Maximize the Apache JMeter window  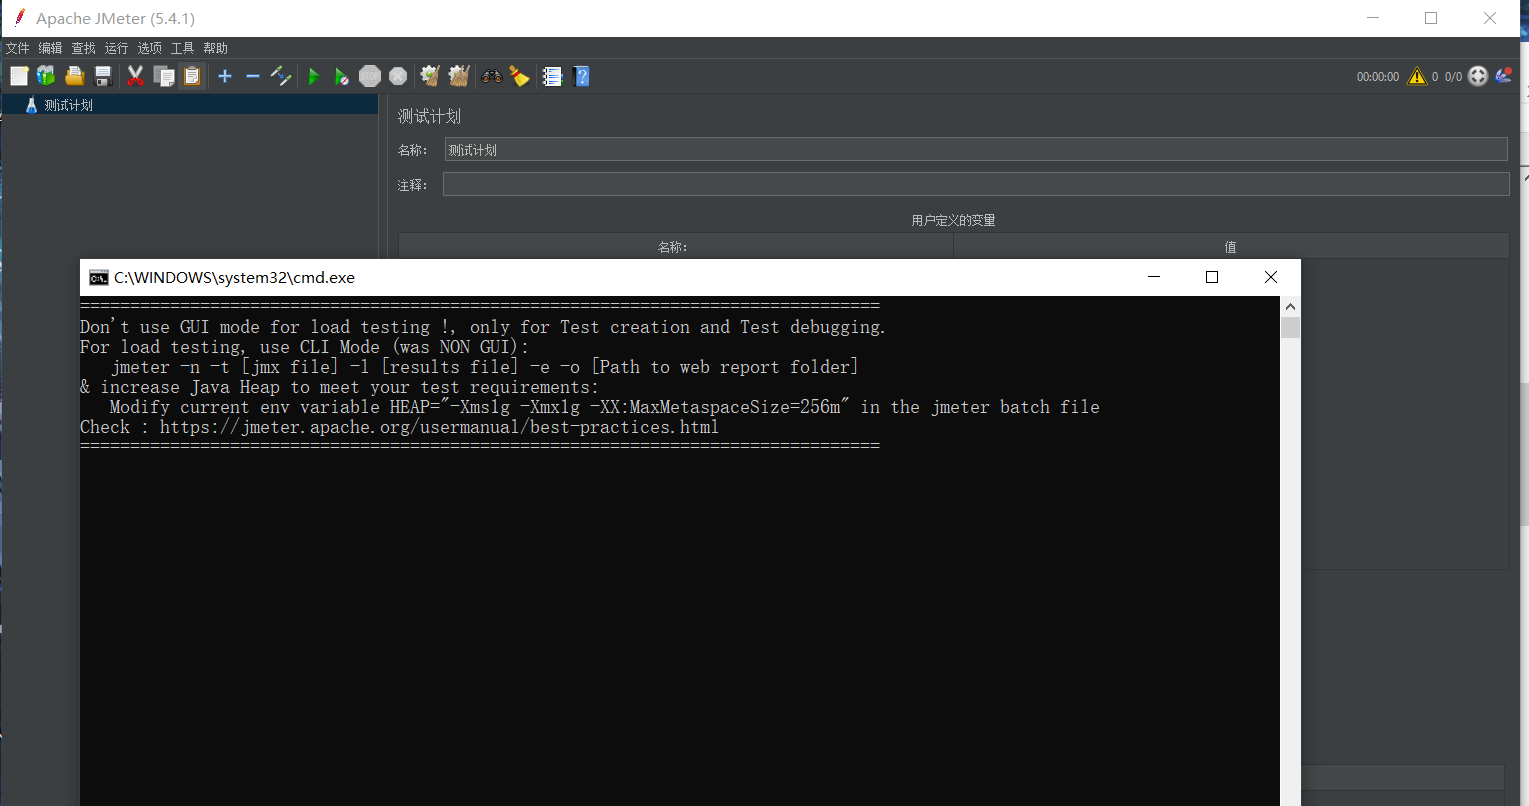point(1431,18)
